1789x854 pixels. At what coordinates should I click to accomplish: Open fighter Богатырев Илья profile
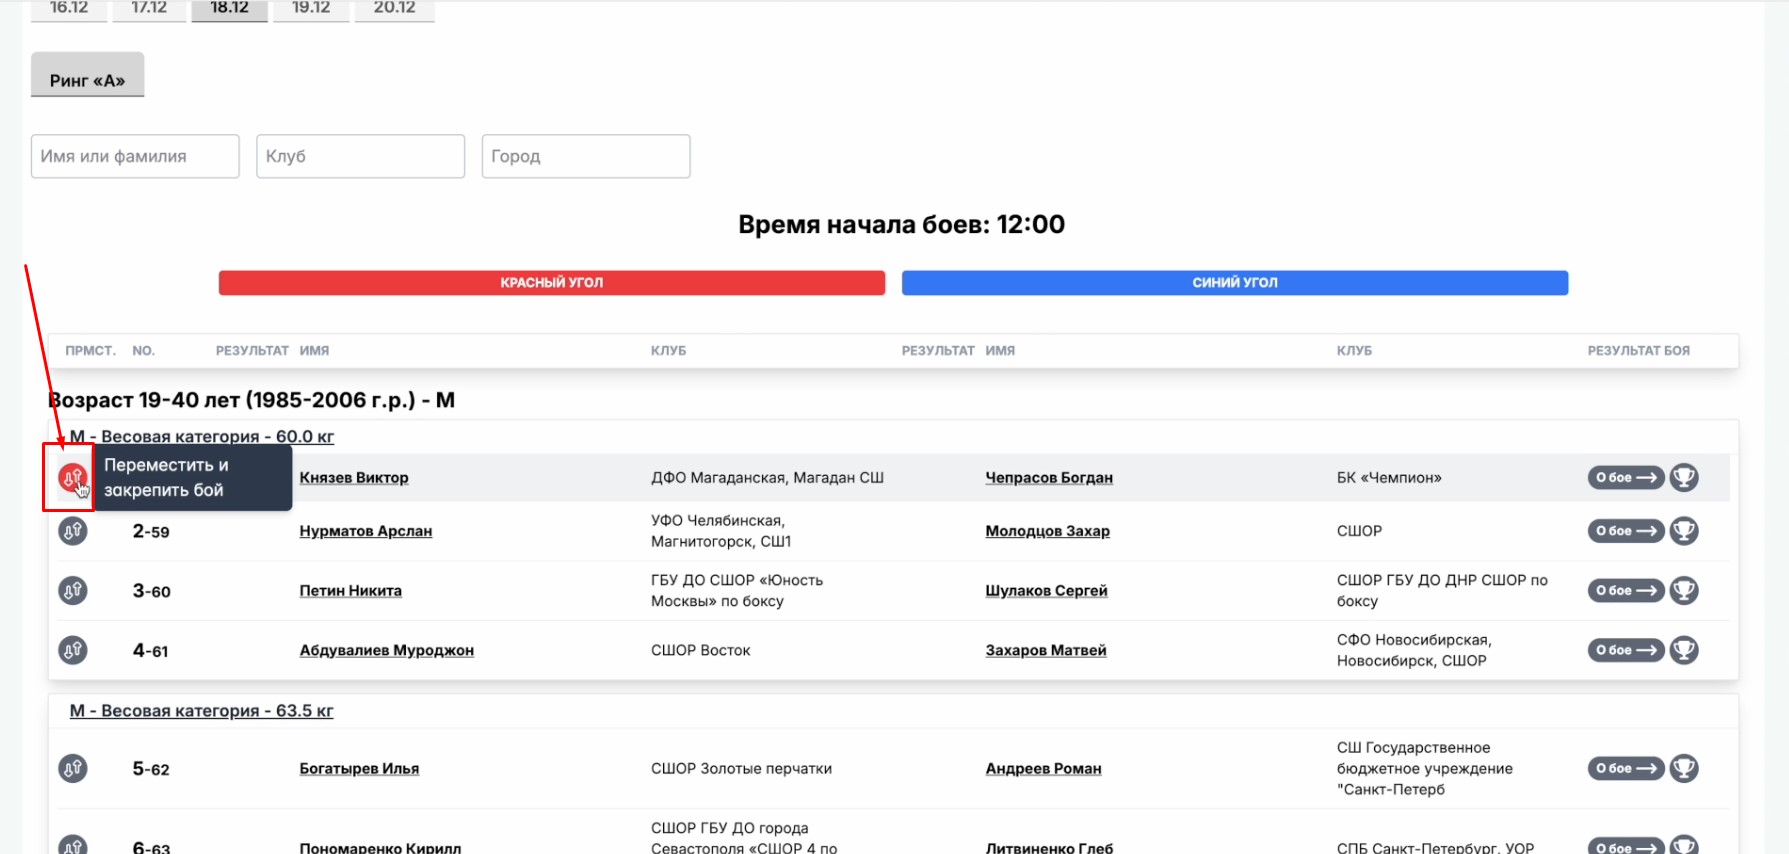click(x=359, y=769)
